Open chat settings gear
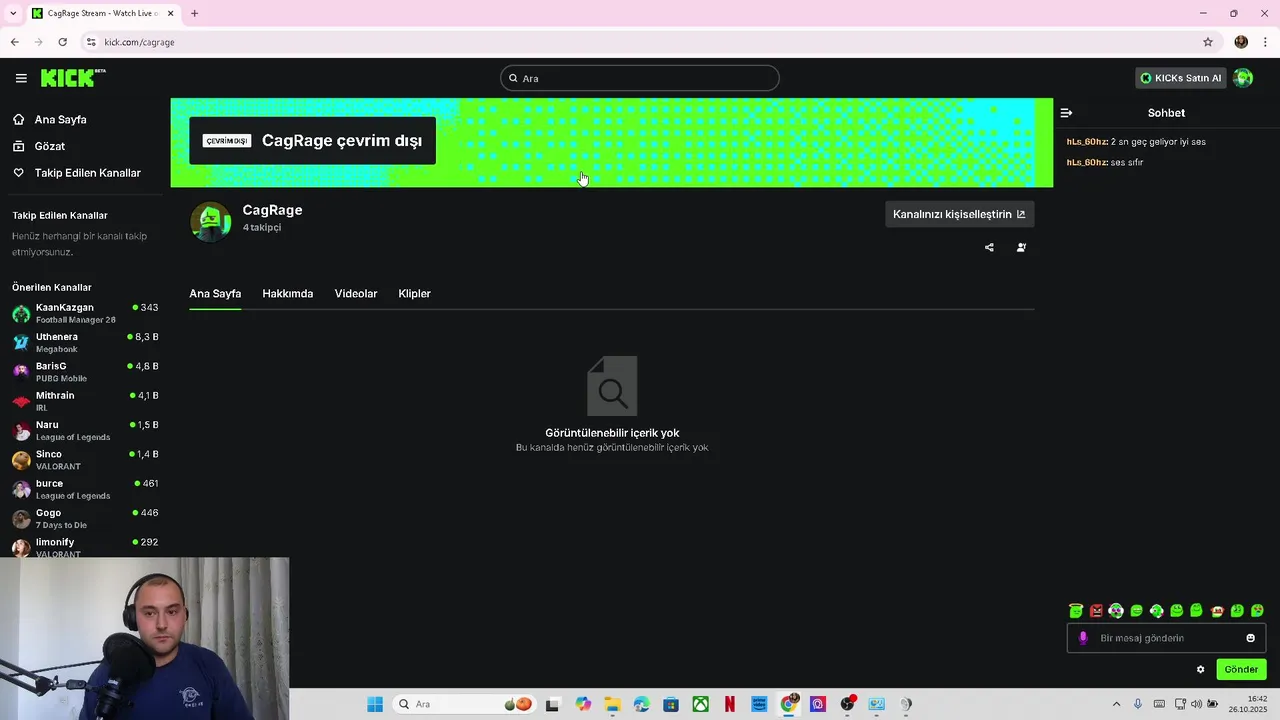1280x720 pixels. (x=1201, y=670)
